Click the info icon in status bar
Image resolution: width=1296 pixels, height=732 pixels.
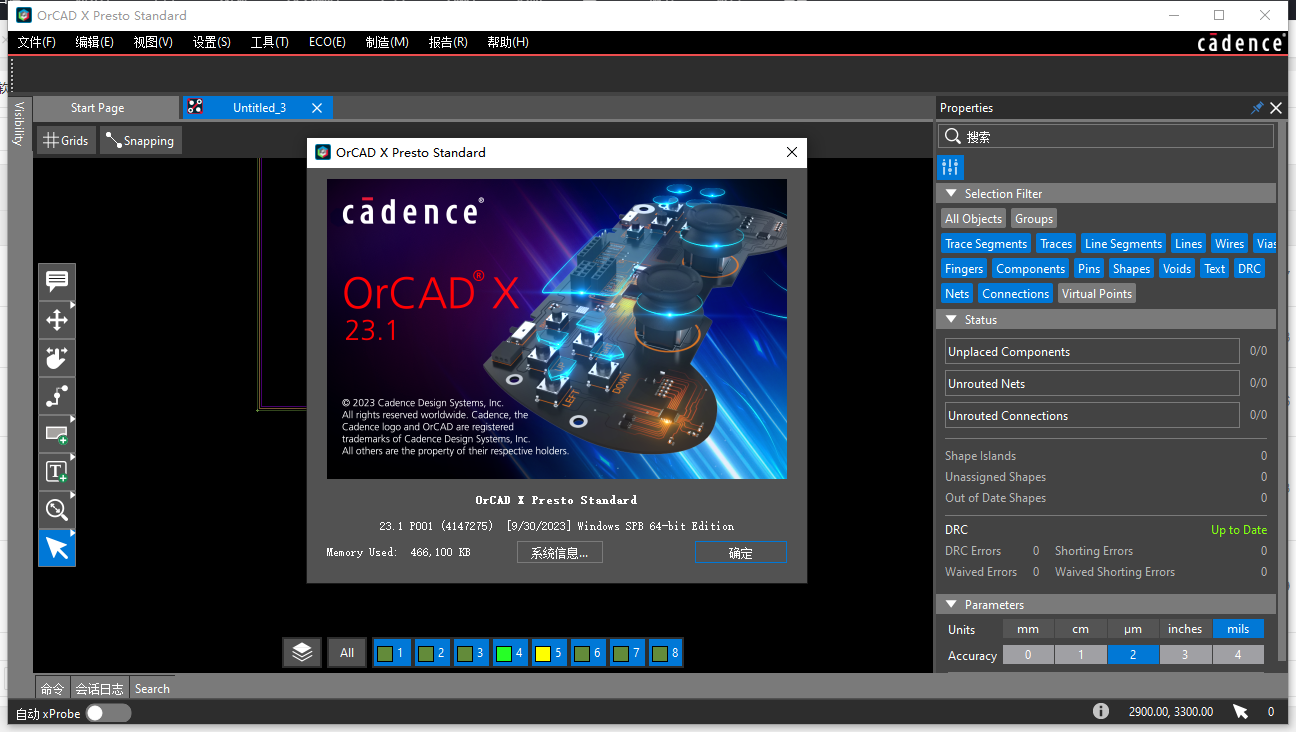pos(1101,711)
